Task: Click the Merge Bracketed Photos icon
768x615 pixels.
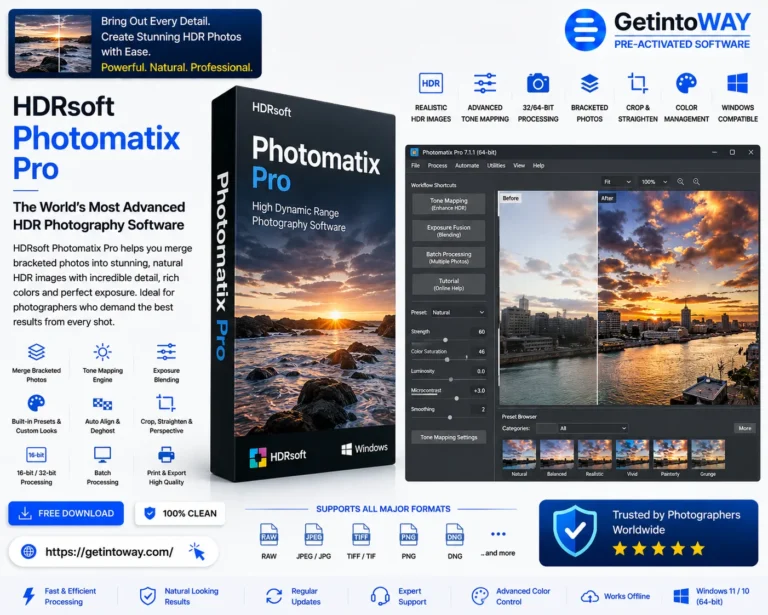Action: pos(36,352)
